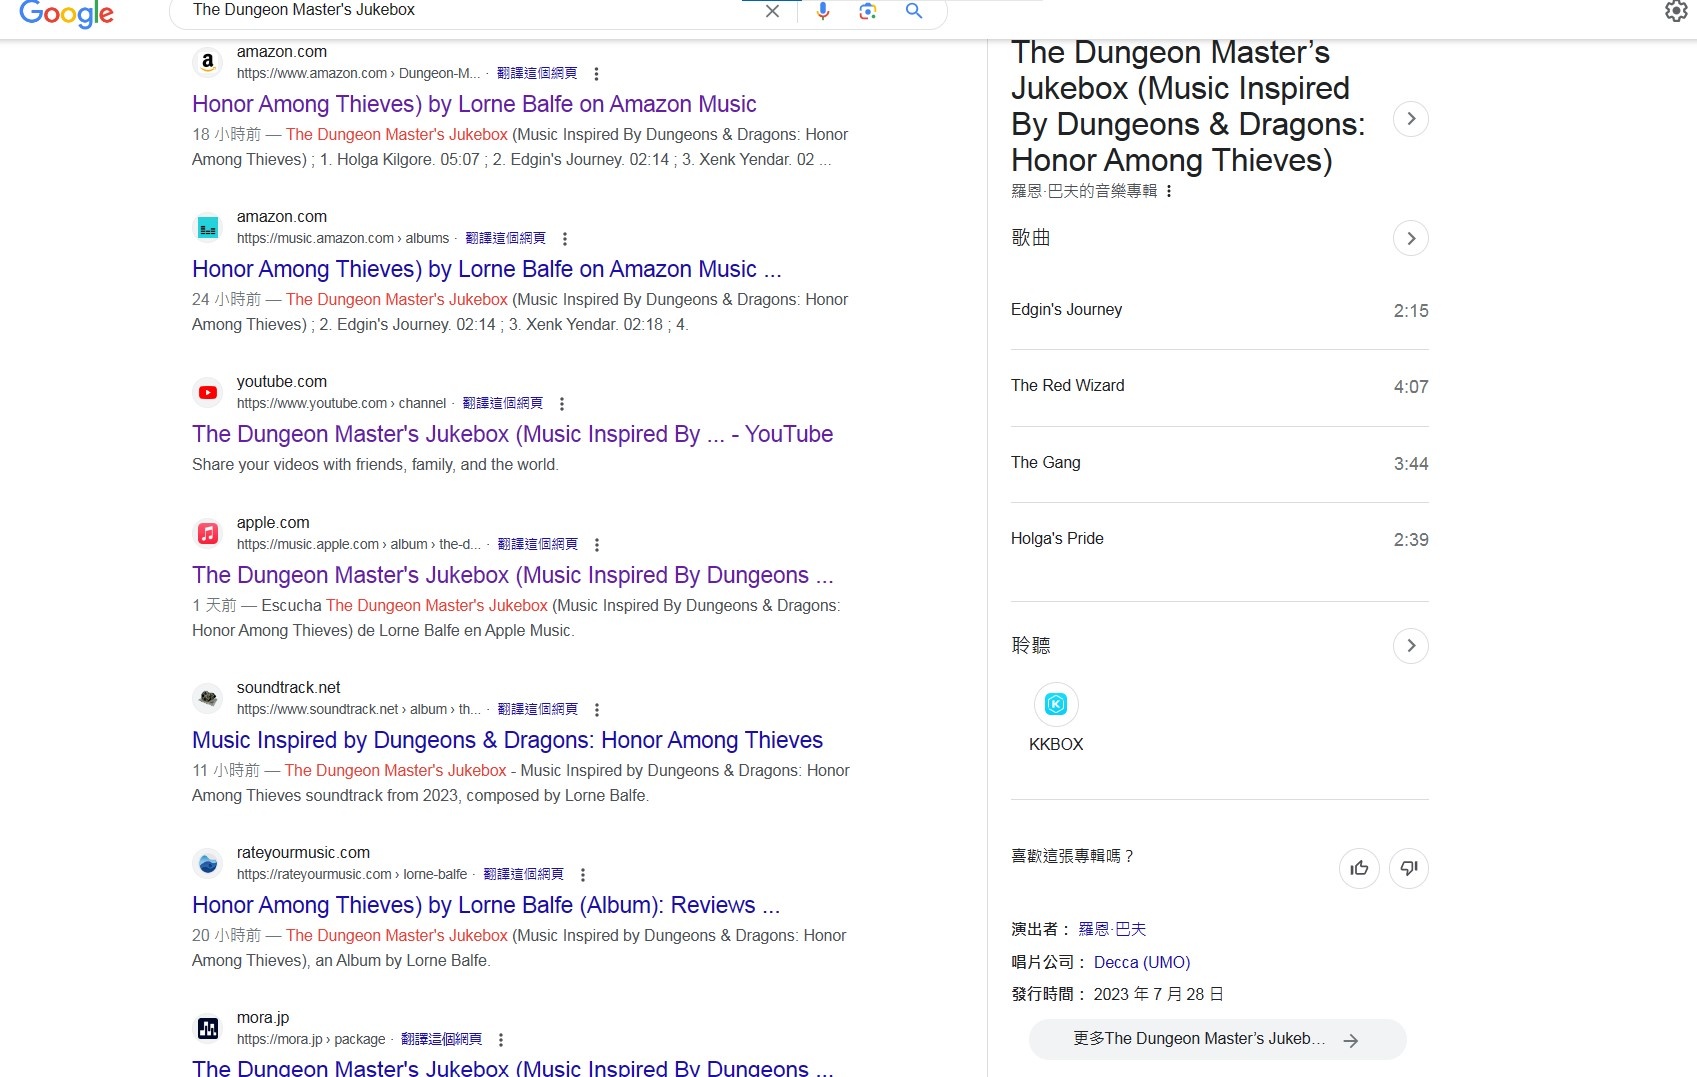Open more options for soundtrack.net result
The width and height of the screenshot is (1697, 1077).
(x=597, y=710)
